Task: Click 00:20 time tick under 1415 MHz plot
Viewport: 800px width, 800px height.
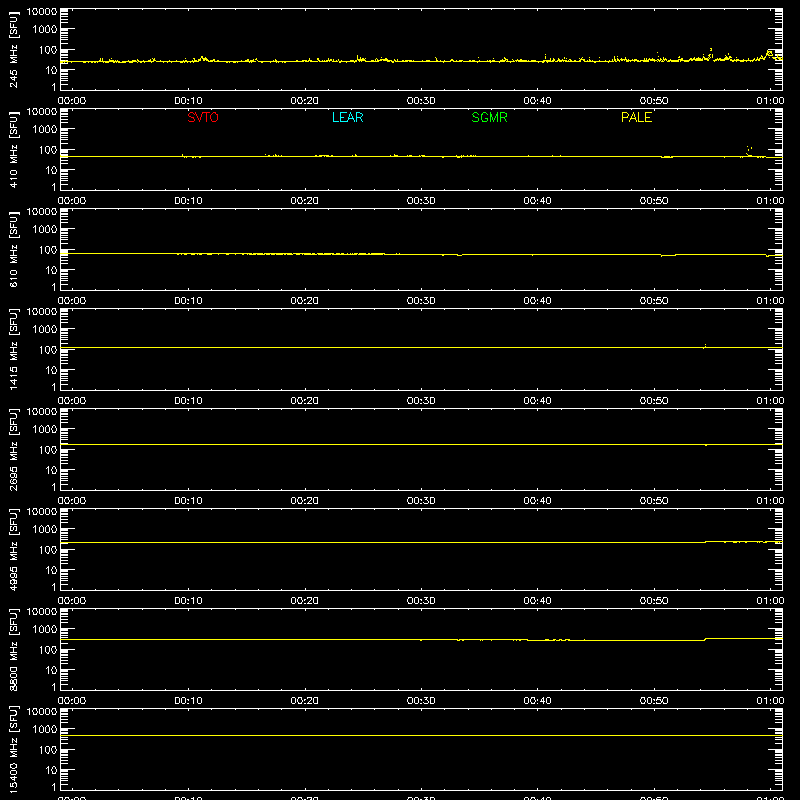Action: [305, 401]
